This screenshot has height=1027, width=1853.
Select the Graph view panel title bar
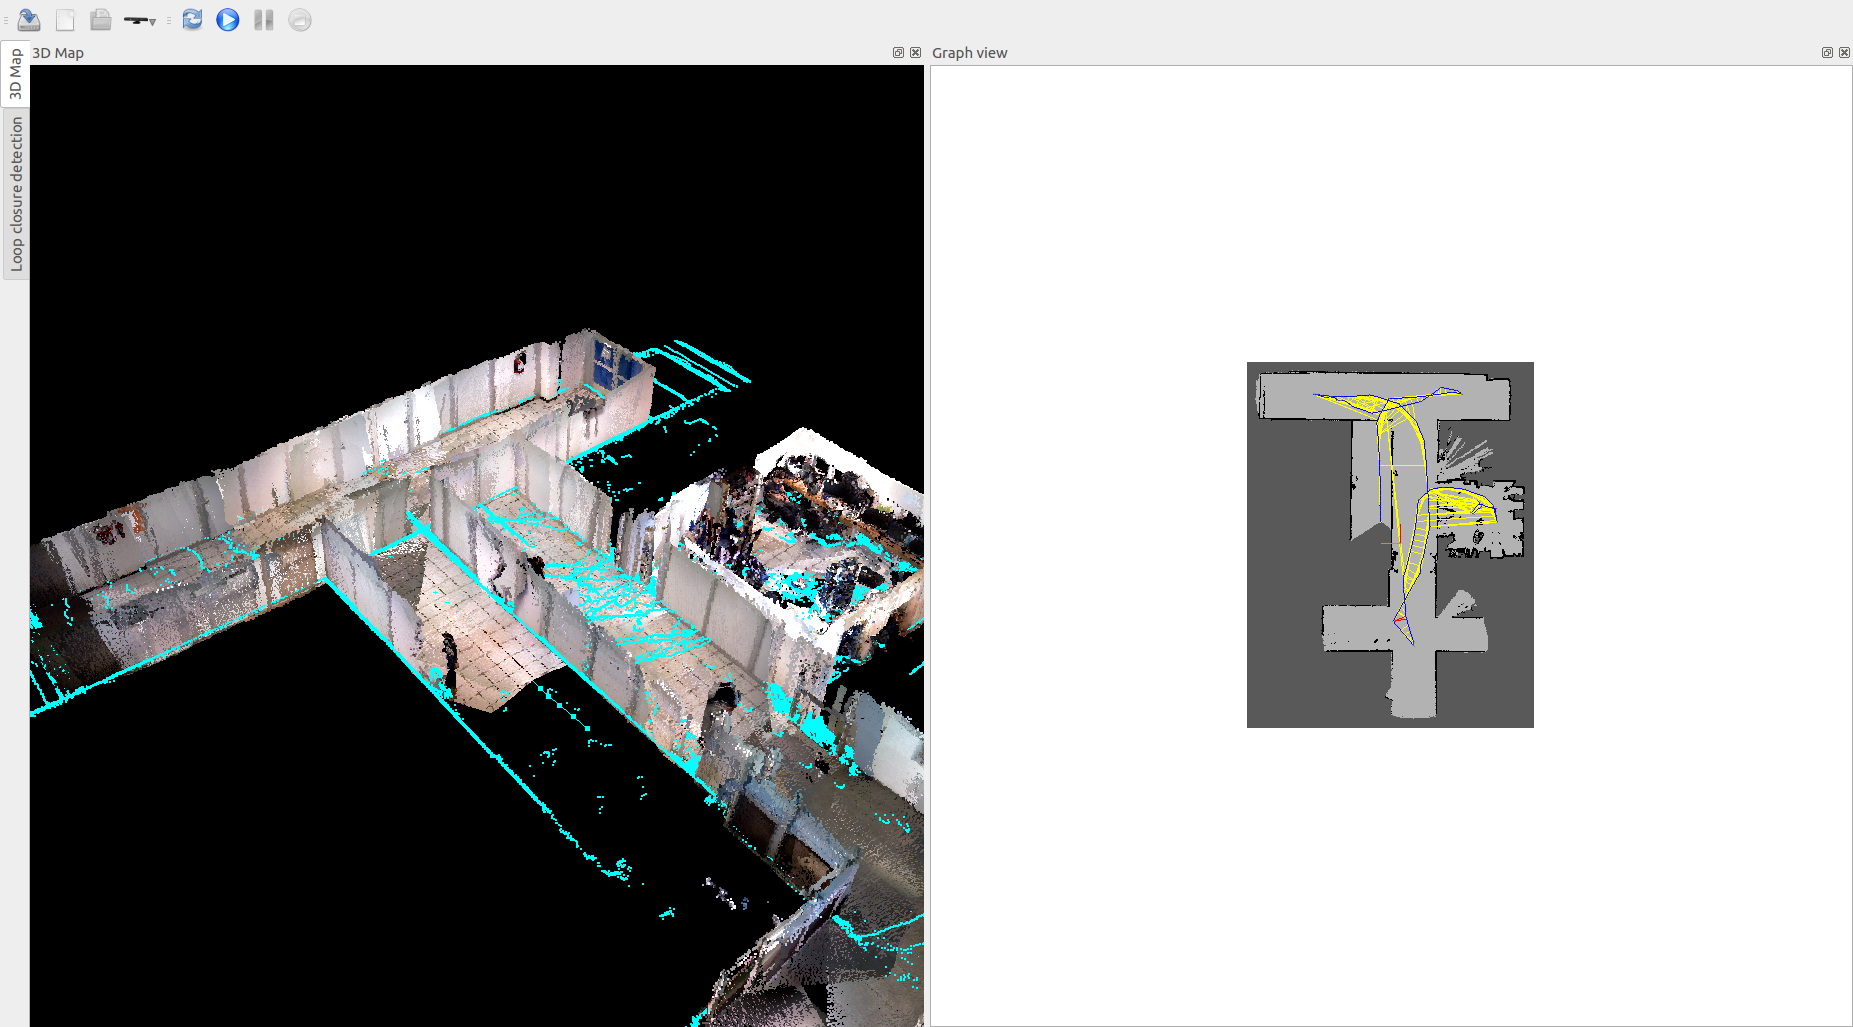click(1300, 53)
